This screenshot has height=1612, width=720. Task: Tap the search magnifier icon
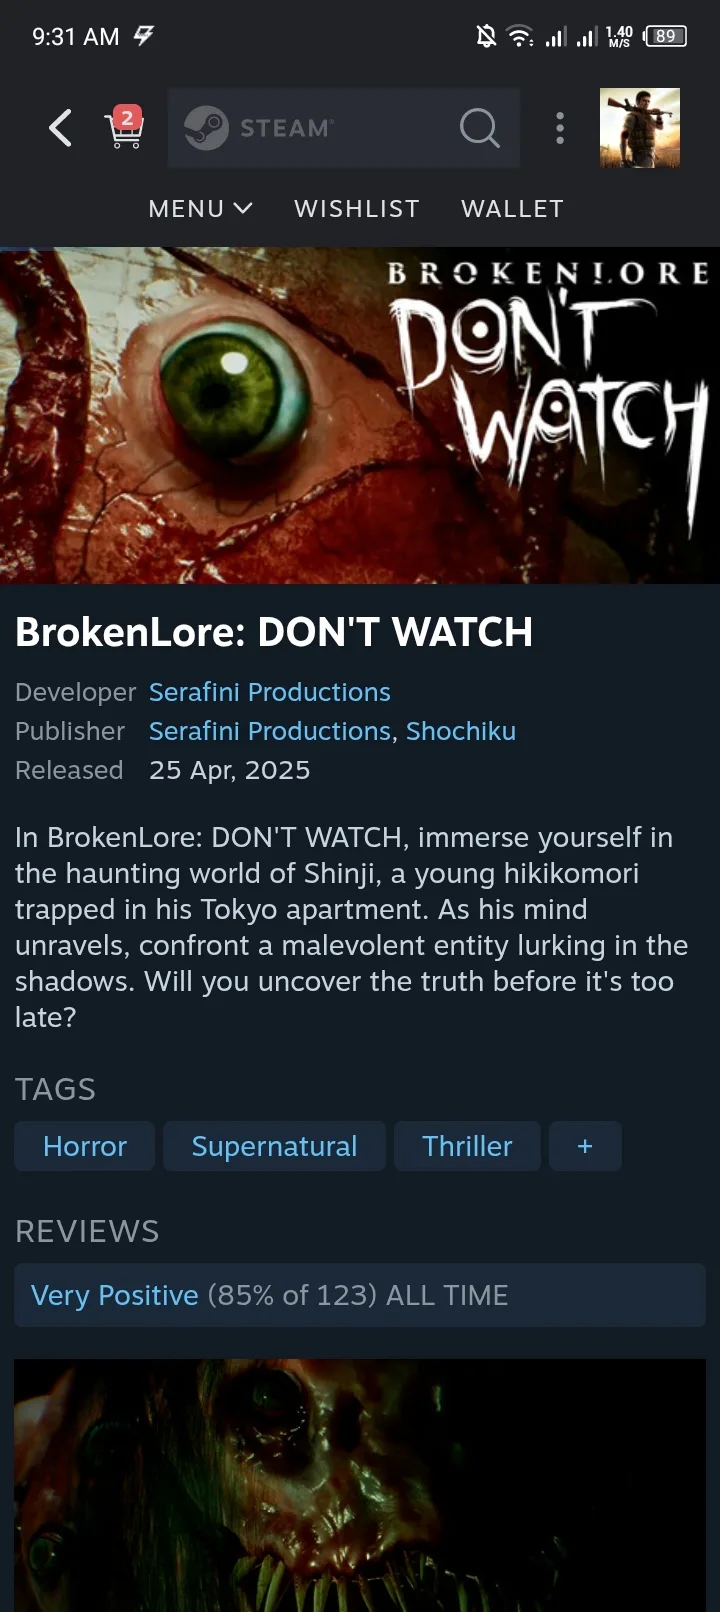pyautogui.click(x=479, y=128)
